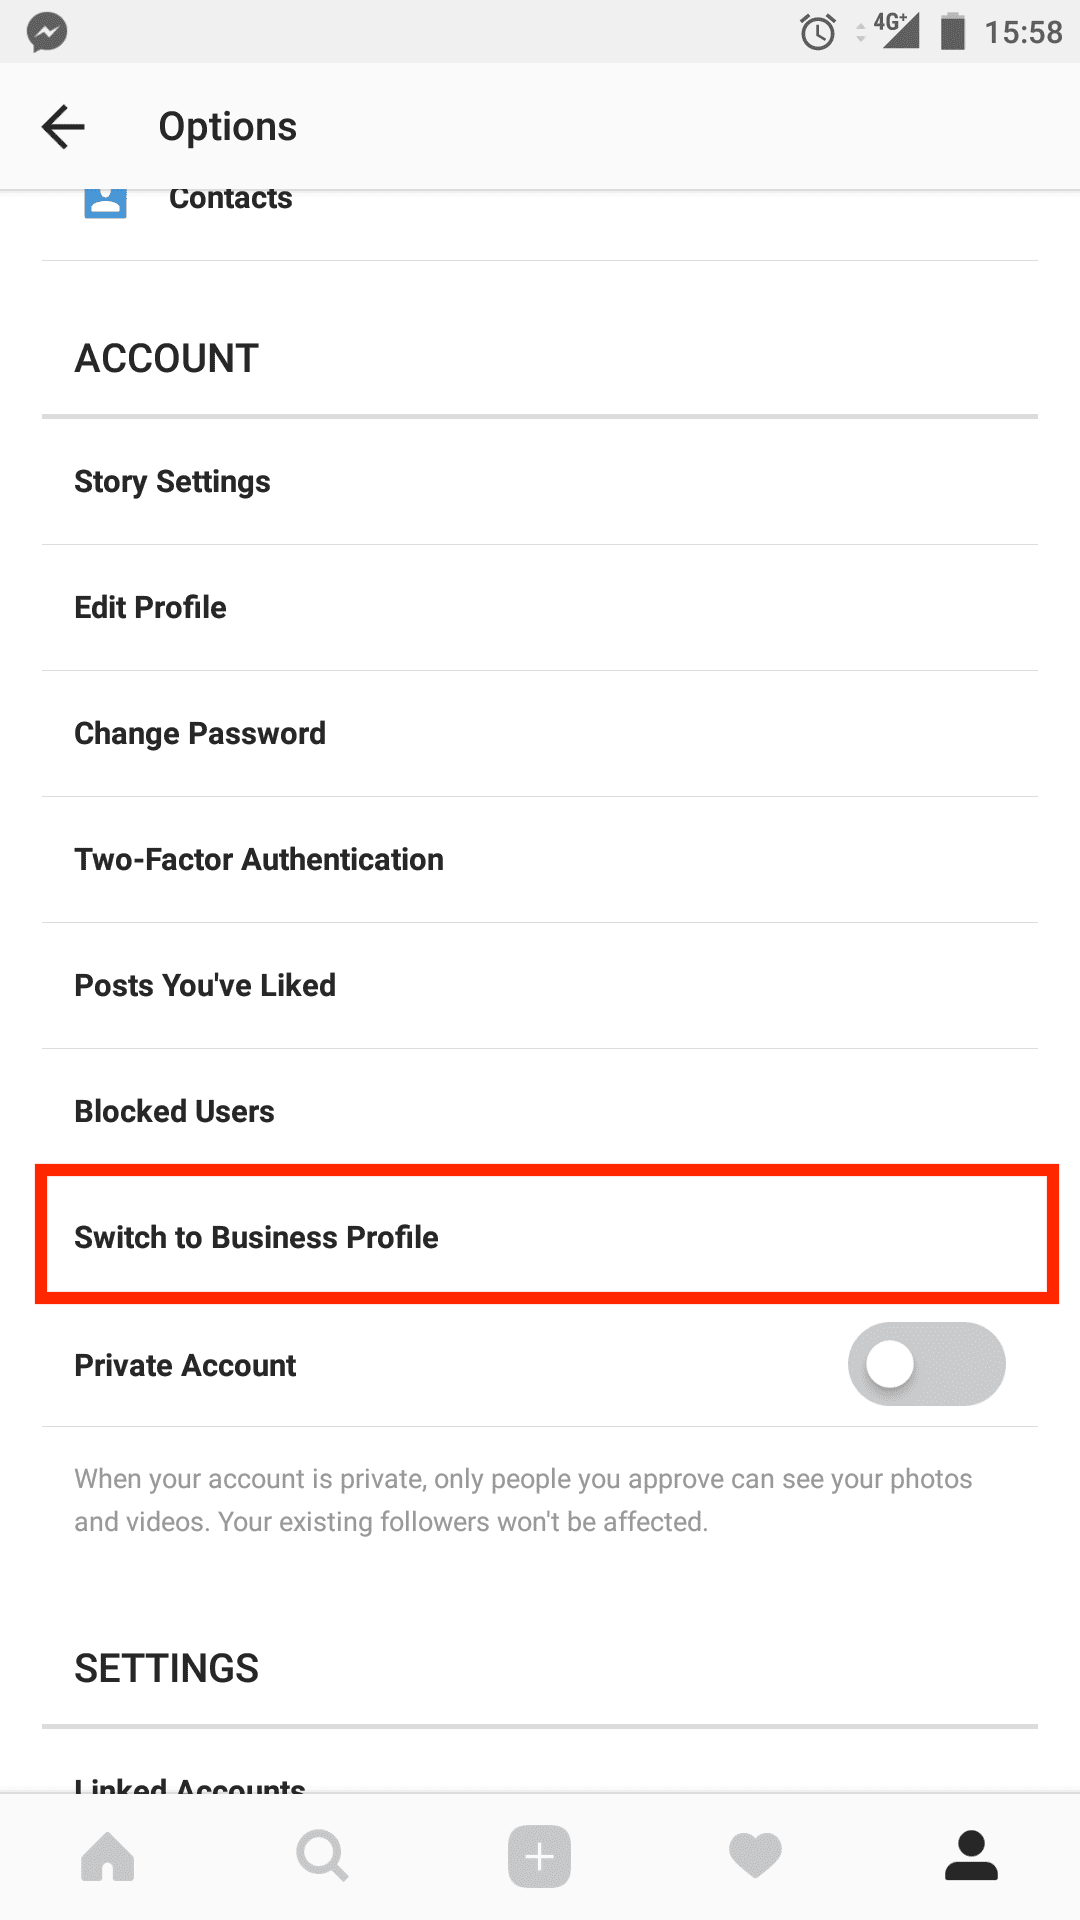Tap the Contacts entry label
Image resolution: width=1080 pixels, height=1920 pixels.
pos(231,200)
